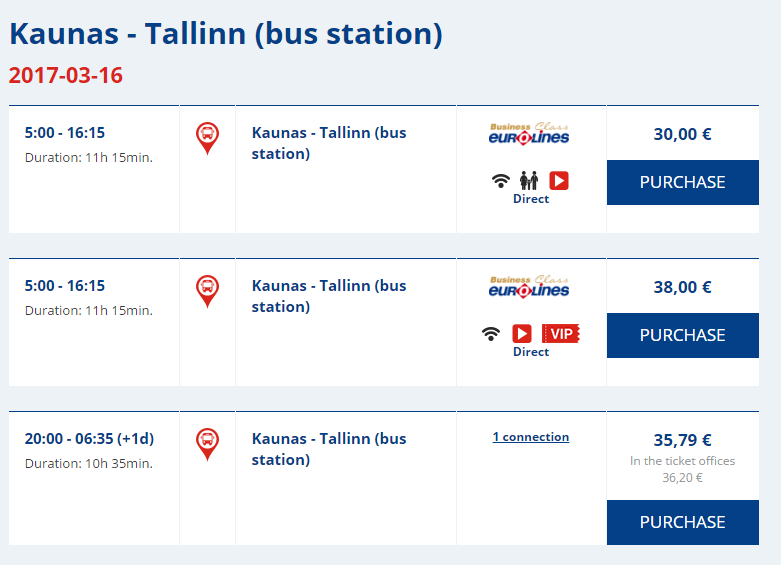Image resolution: width=781 pixels, height=565 pixels.
Task: Select route name in the 20:00 departure row
Action: 329,449
